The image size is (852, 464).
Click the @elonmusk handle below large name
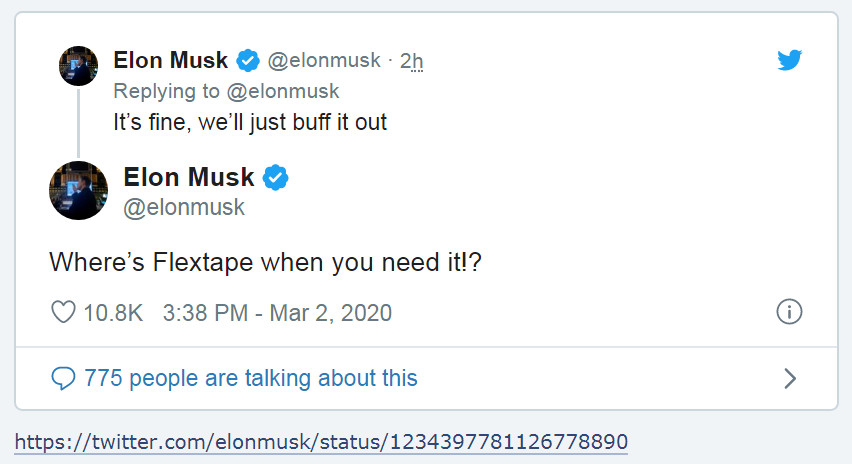[x=184, y=207]
